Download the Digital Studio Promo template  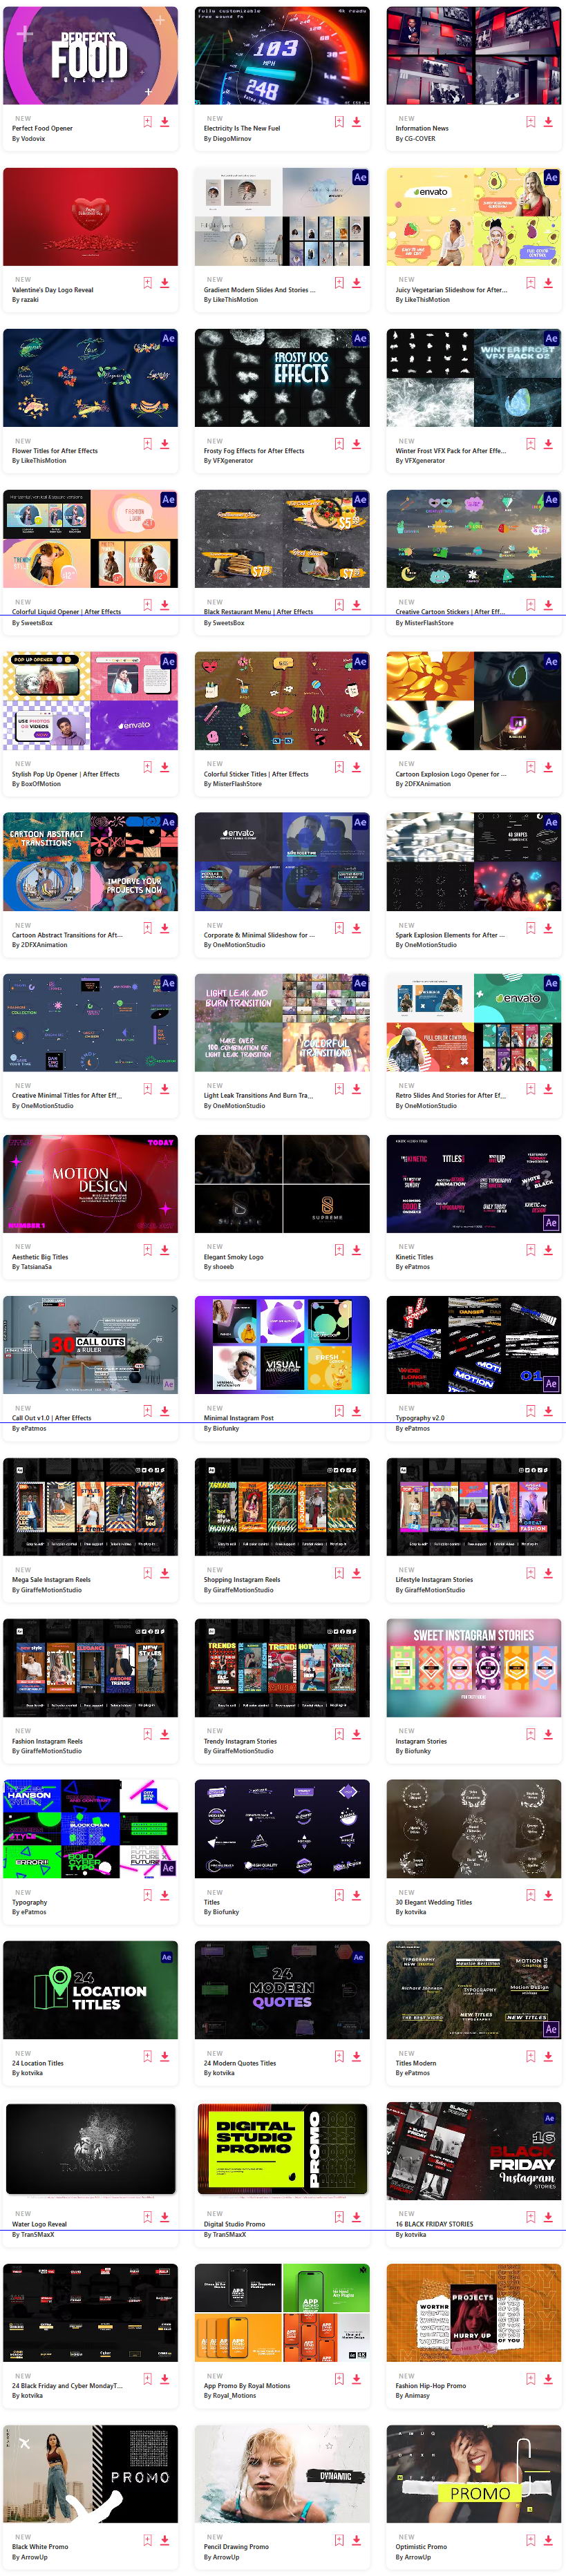356,2217
